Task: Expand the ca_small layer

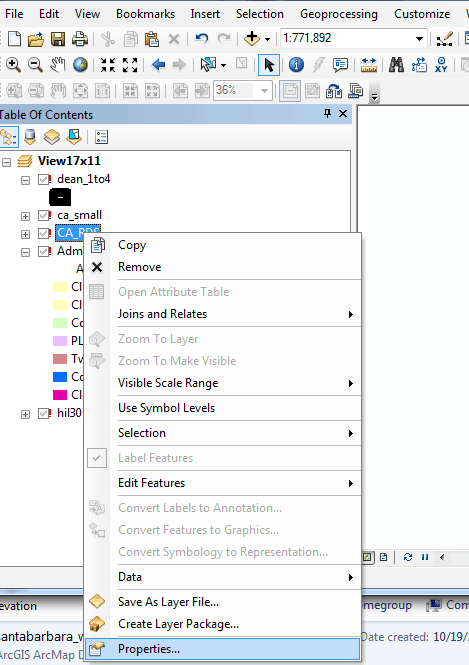Action: pos(25,216)
